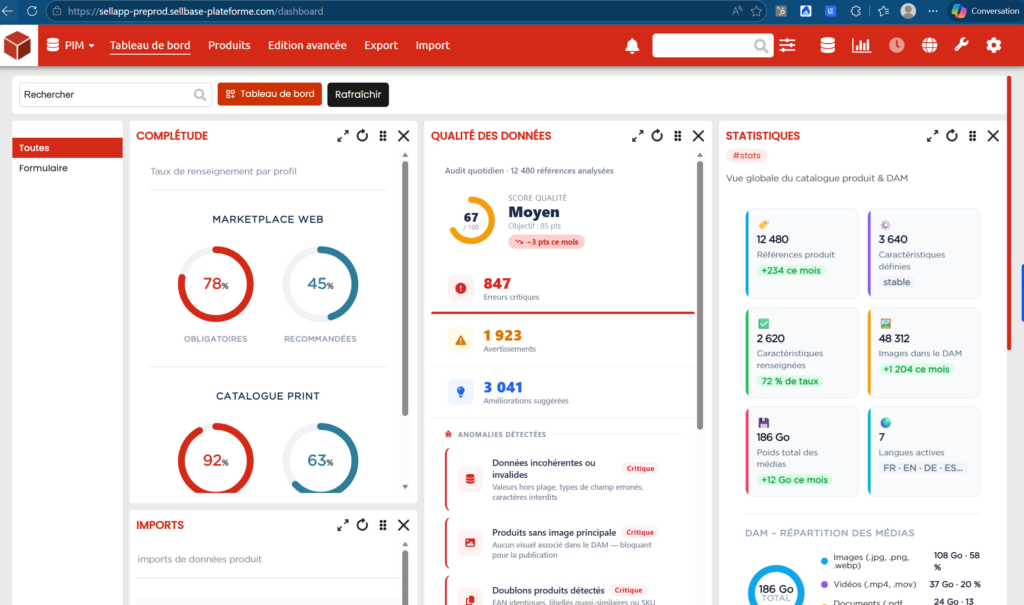Maximize the Imports widget panel
Viewport: 1024px width, 605px height.
click(343, 525)
